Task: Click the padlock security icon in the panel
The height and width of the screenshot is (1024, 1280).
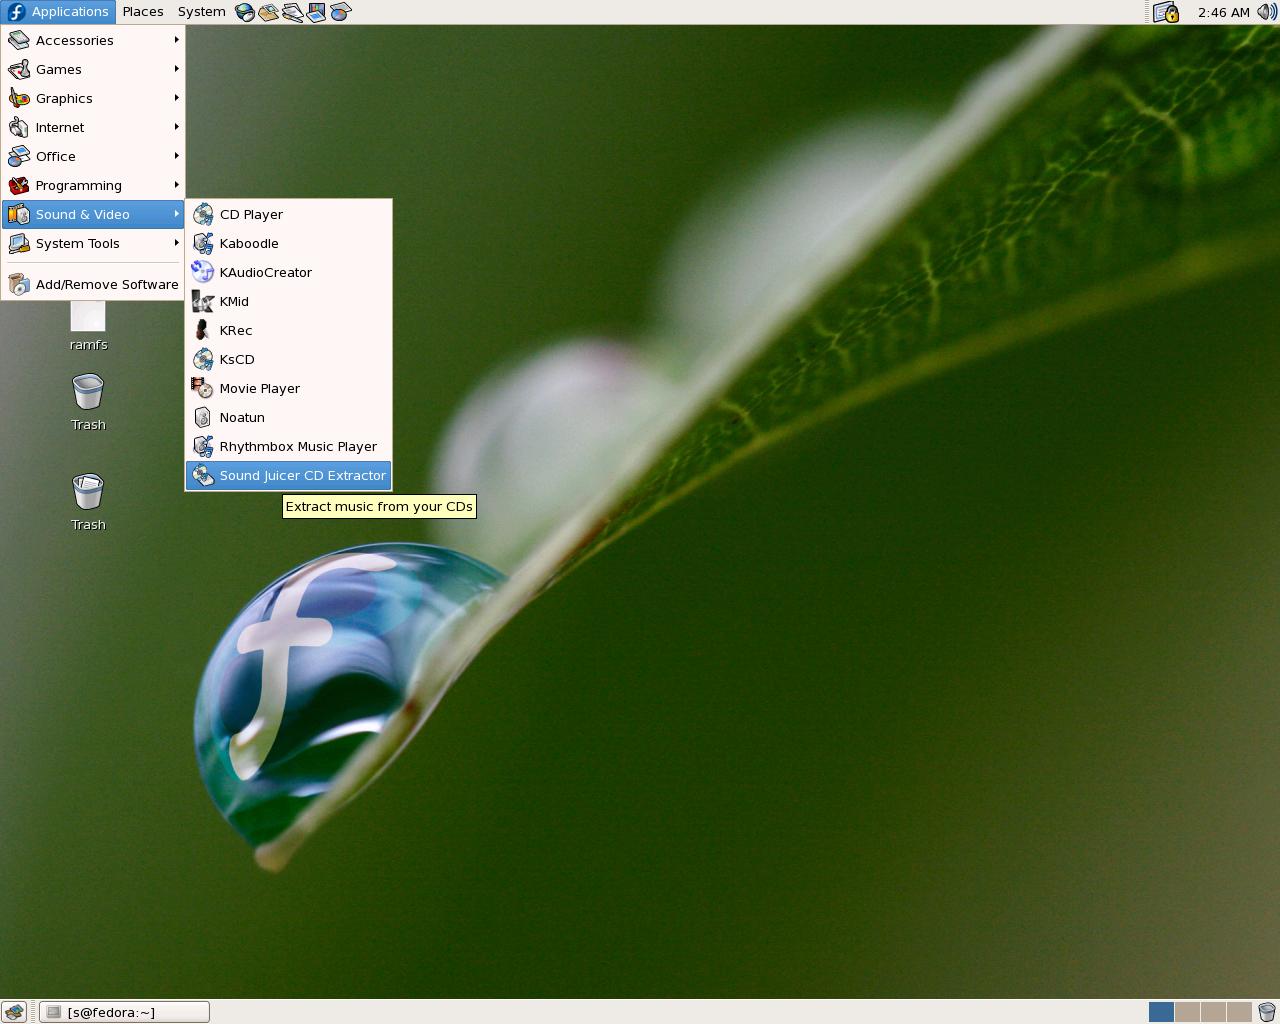Action: (1166, 12)
